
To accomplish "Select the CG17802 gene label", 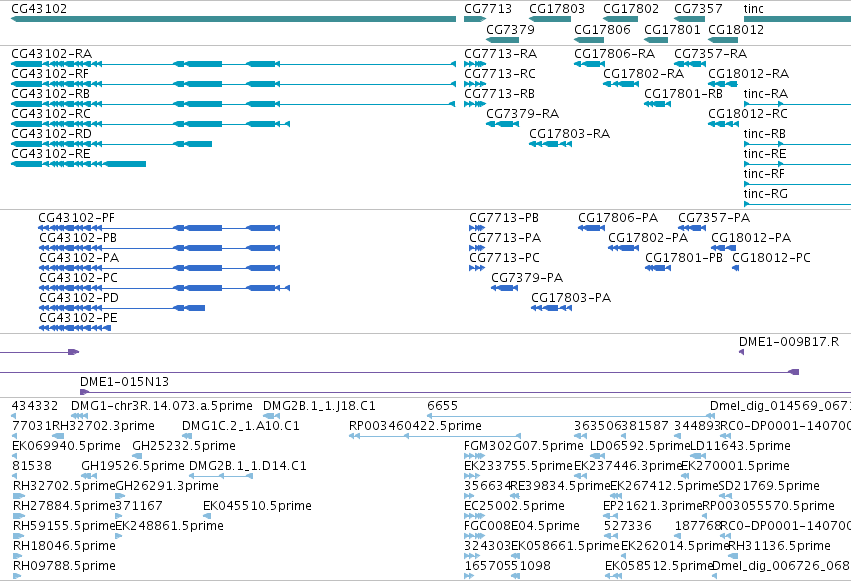I will 631,9.
